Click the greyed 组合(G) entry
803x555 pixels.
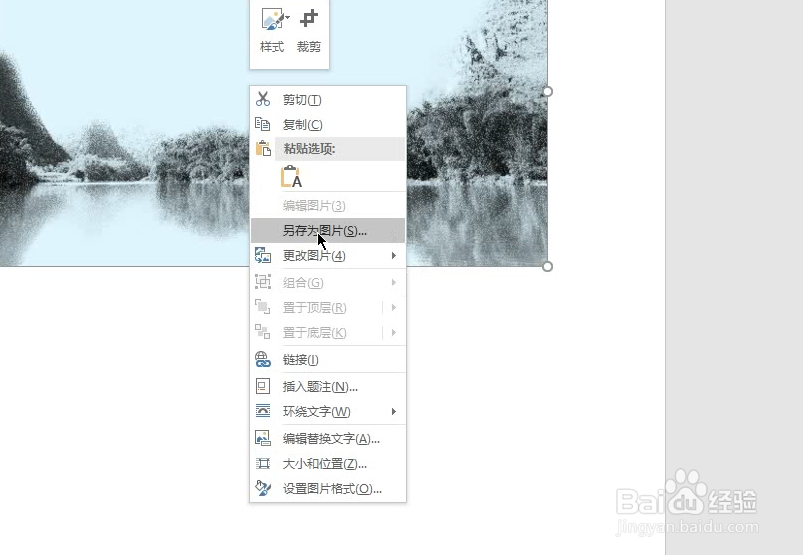[x=328, y=283]
